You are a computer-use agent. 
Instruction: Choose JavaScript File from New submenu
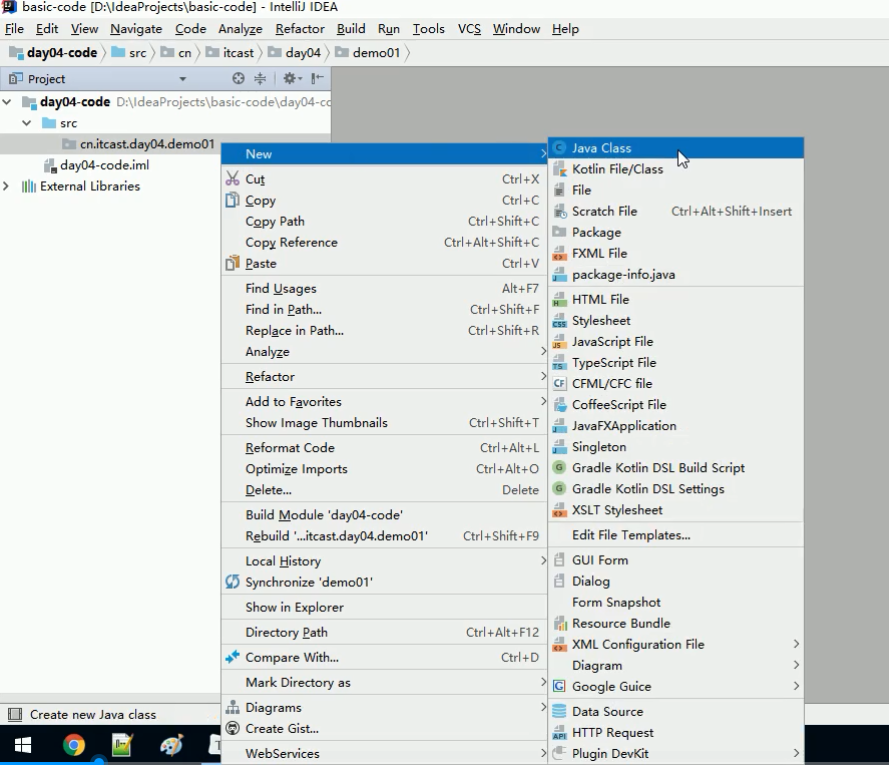(676, 341)
